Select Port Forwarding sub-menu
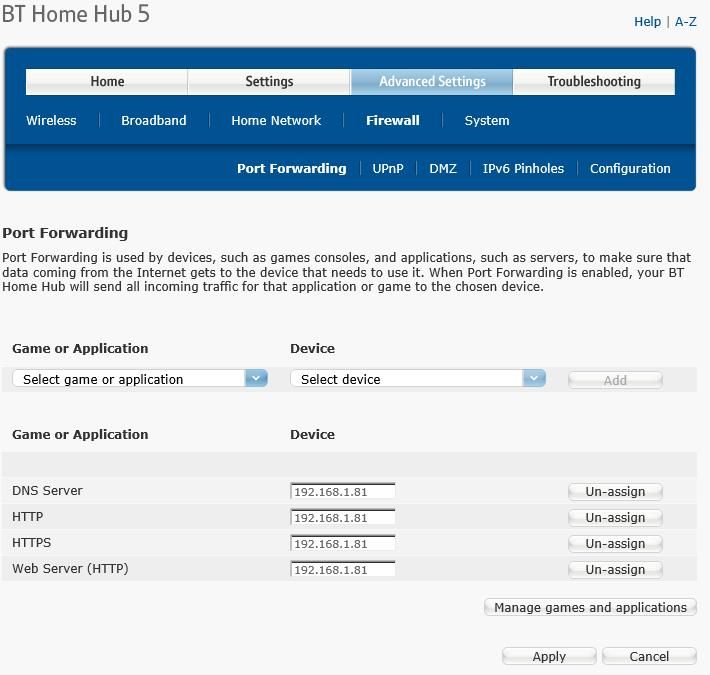This screenshot has height=675, width=710. 292,168
